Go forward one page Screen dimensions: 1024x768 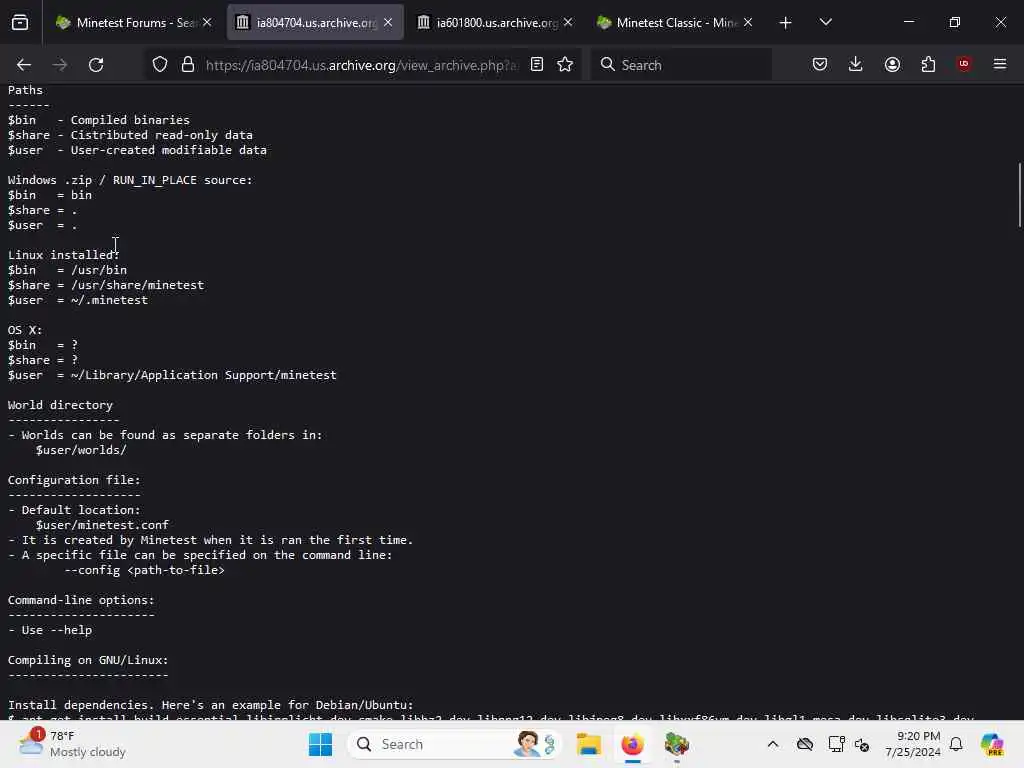coord(60,65)
